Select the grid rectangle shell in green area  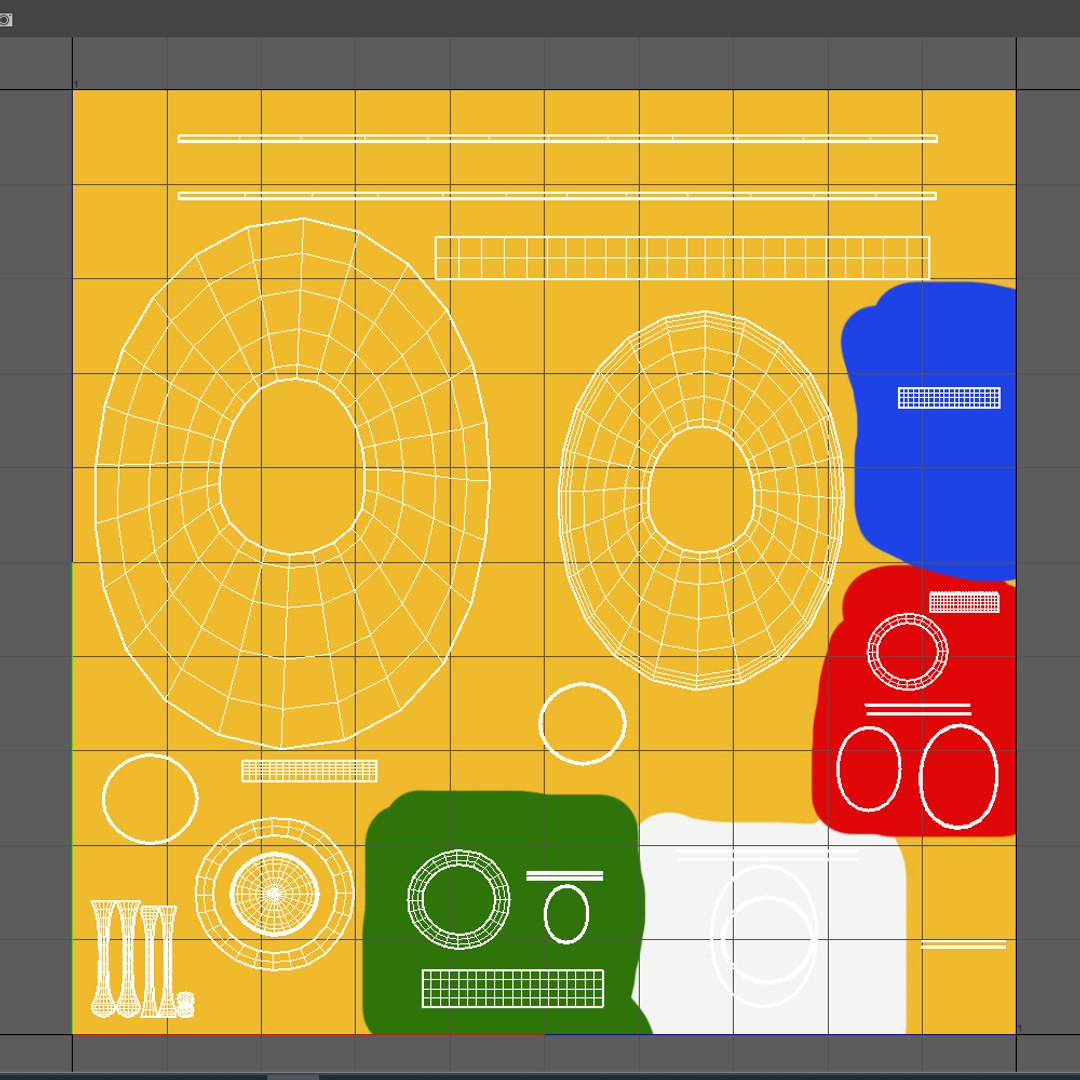[512, 988]
